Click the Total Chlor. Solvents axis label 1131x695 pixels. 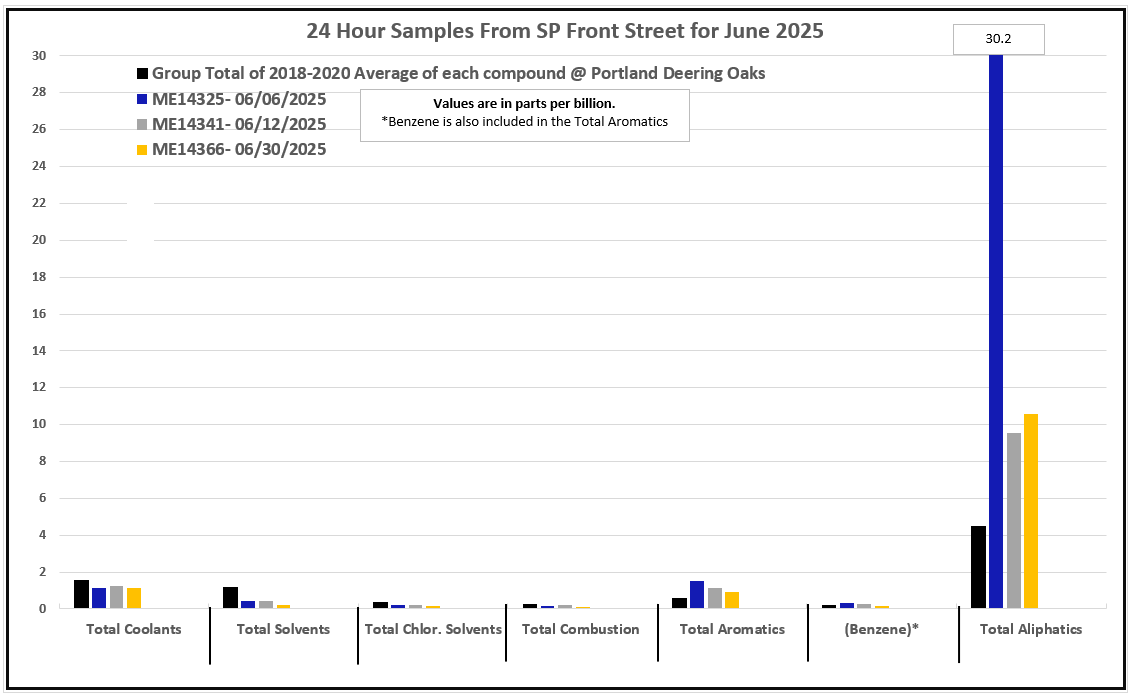(x=433, y=629)
